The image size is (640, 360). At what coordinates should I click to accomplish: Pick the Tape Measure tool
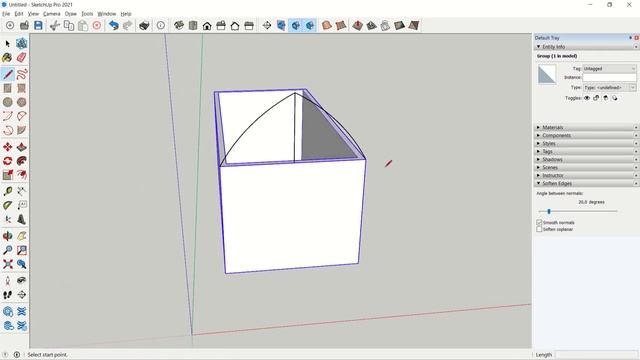click(x=7, y=191)
